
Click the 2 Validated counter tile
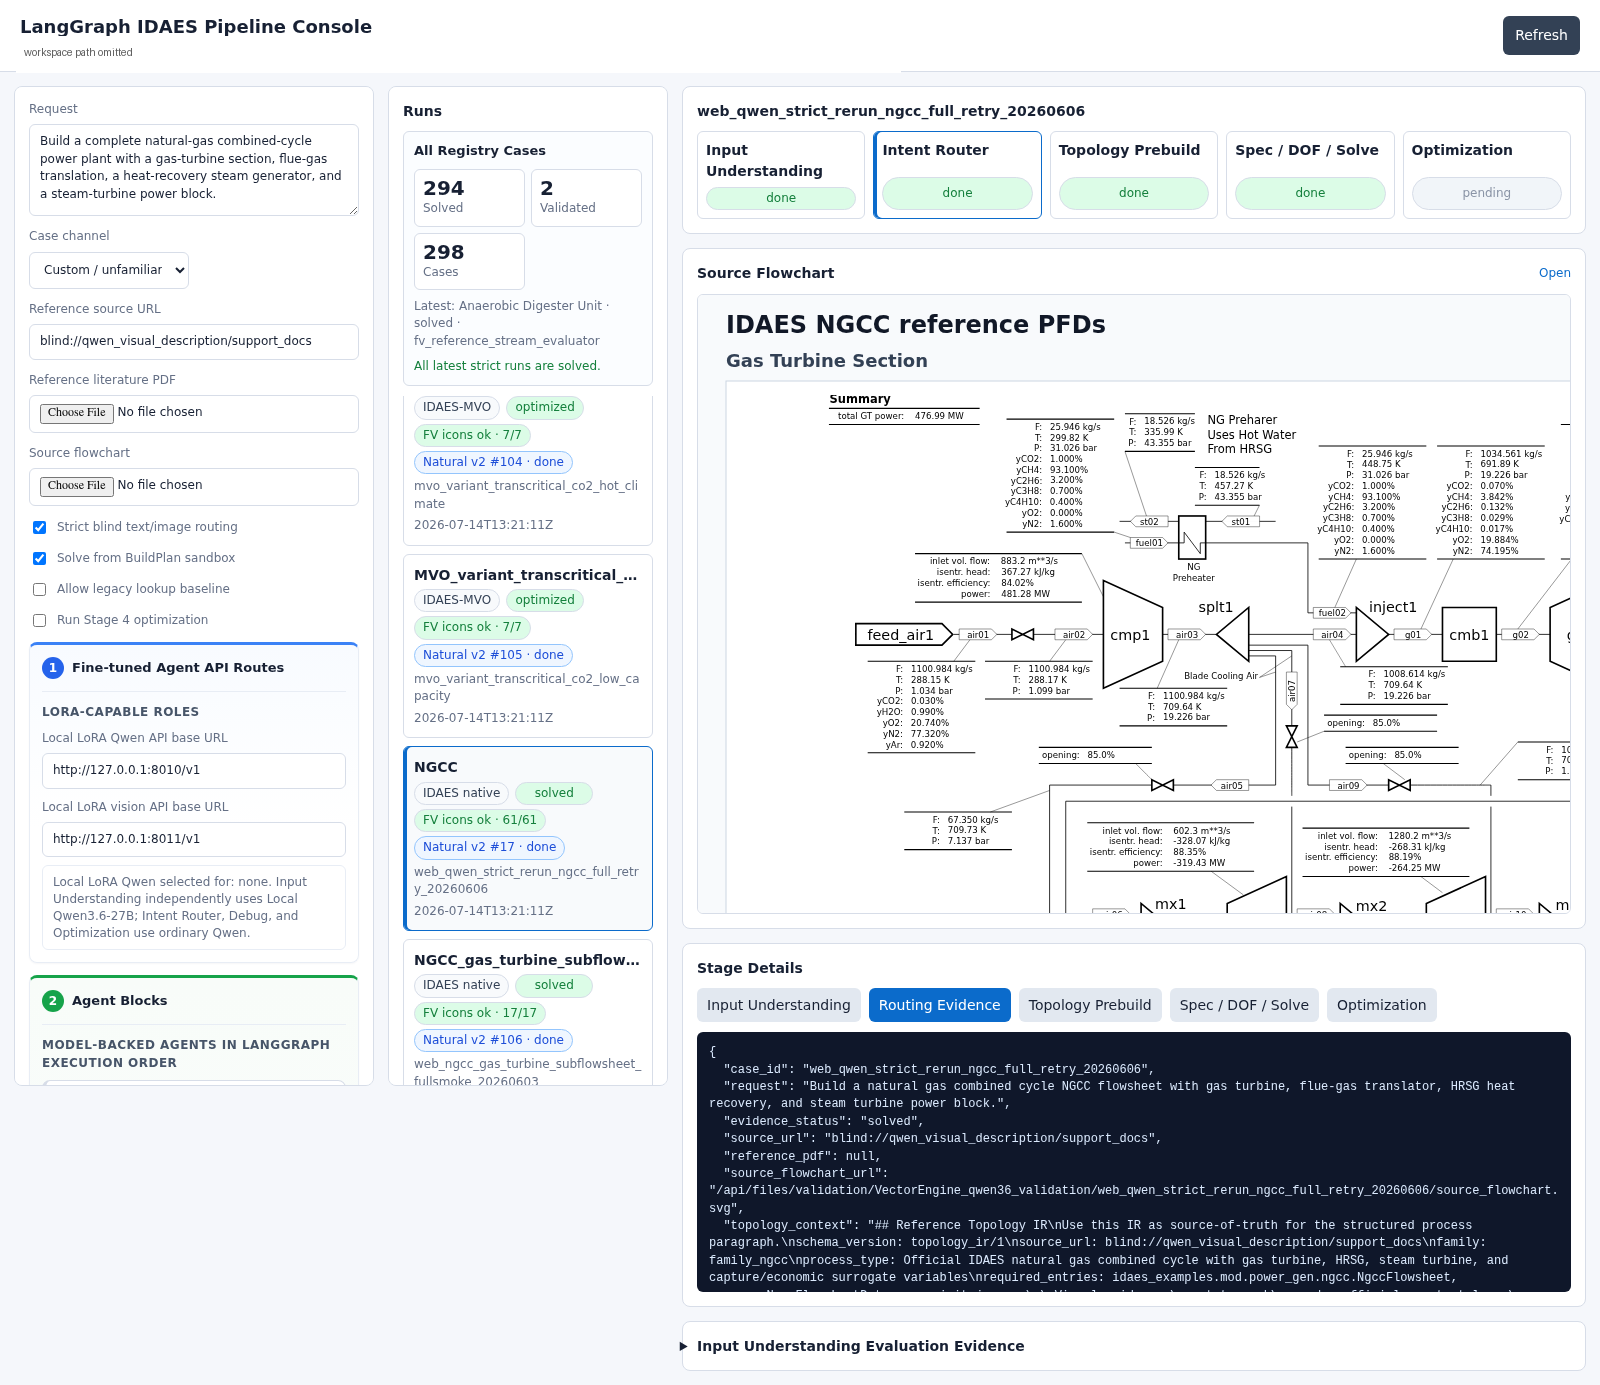tap(586, 198)
